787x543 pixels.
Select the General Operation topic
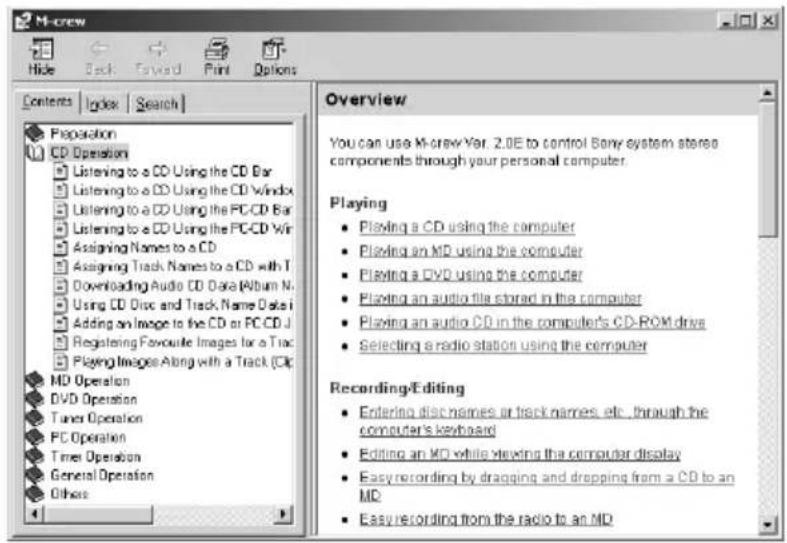tap(102, 475)
